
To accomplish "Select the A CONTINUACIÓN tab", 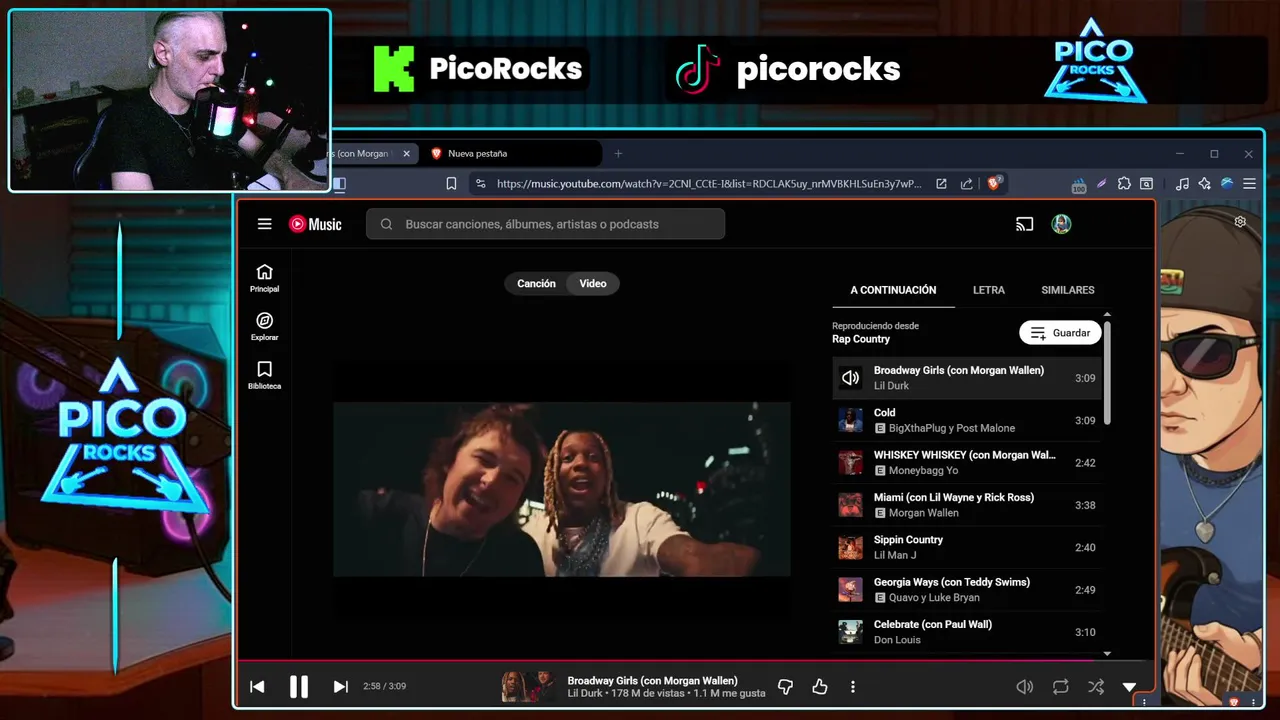I will [x=893, y=290].
